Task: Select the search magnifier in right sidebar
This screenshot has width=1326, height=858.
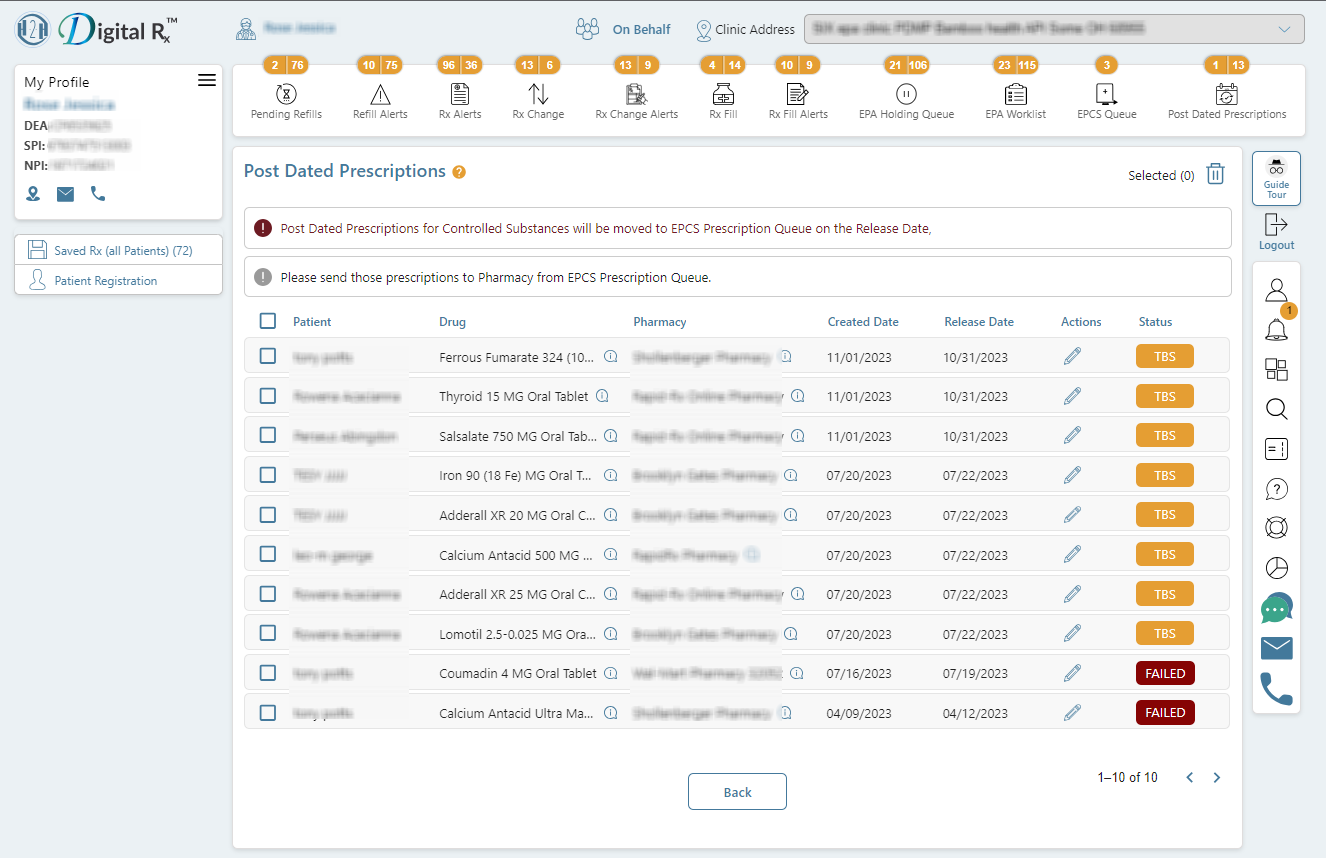Action: (1276, 409)
